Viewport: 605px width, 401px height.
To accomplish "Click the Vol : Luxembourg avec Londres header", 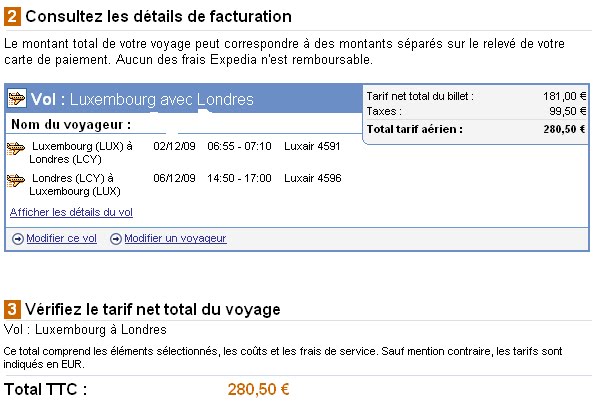I will (142, 99).
